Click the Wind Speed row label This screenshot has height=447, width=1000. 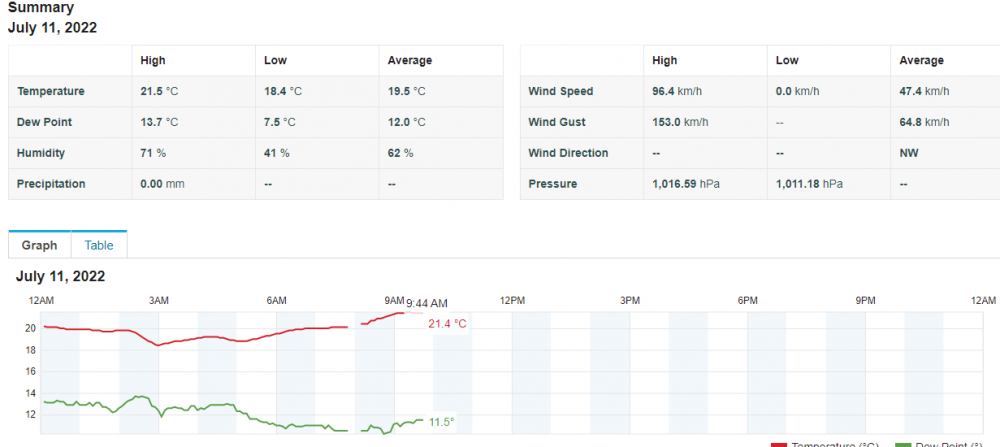(x=561, y=91)
